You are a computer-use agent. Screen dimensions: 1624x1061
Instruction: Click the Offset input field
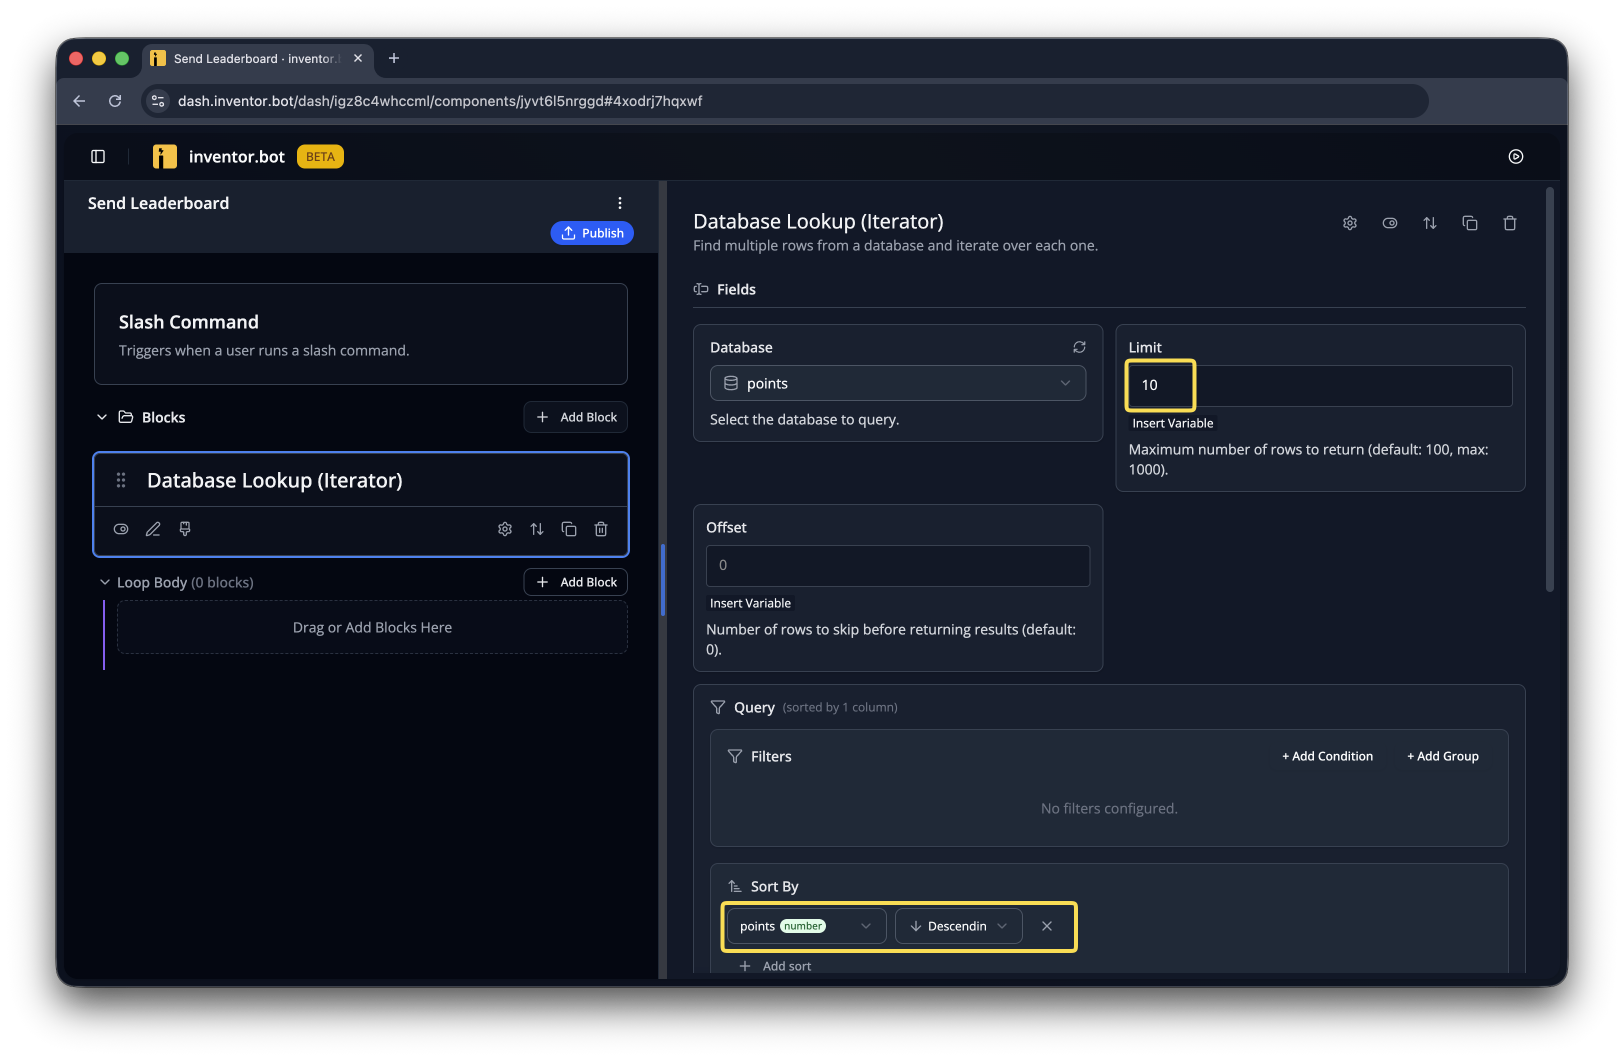click(898, 565)
